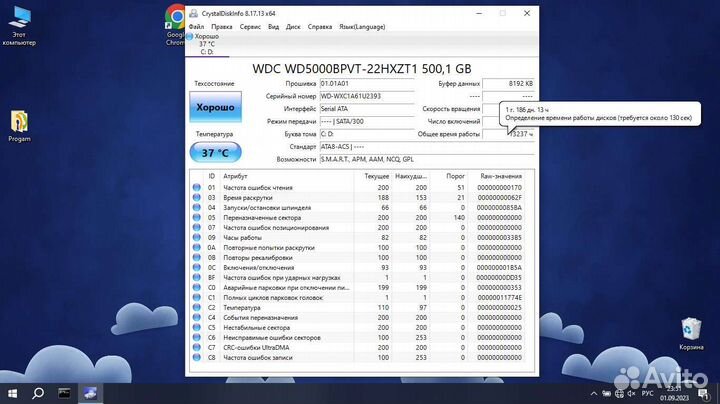
Task: Click status icon for Часы работы
Action: click(x=197, y=237)
